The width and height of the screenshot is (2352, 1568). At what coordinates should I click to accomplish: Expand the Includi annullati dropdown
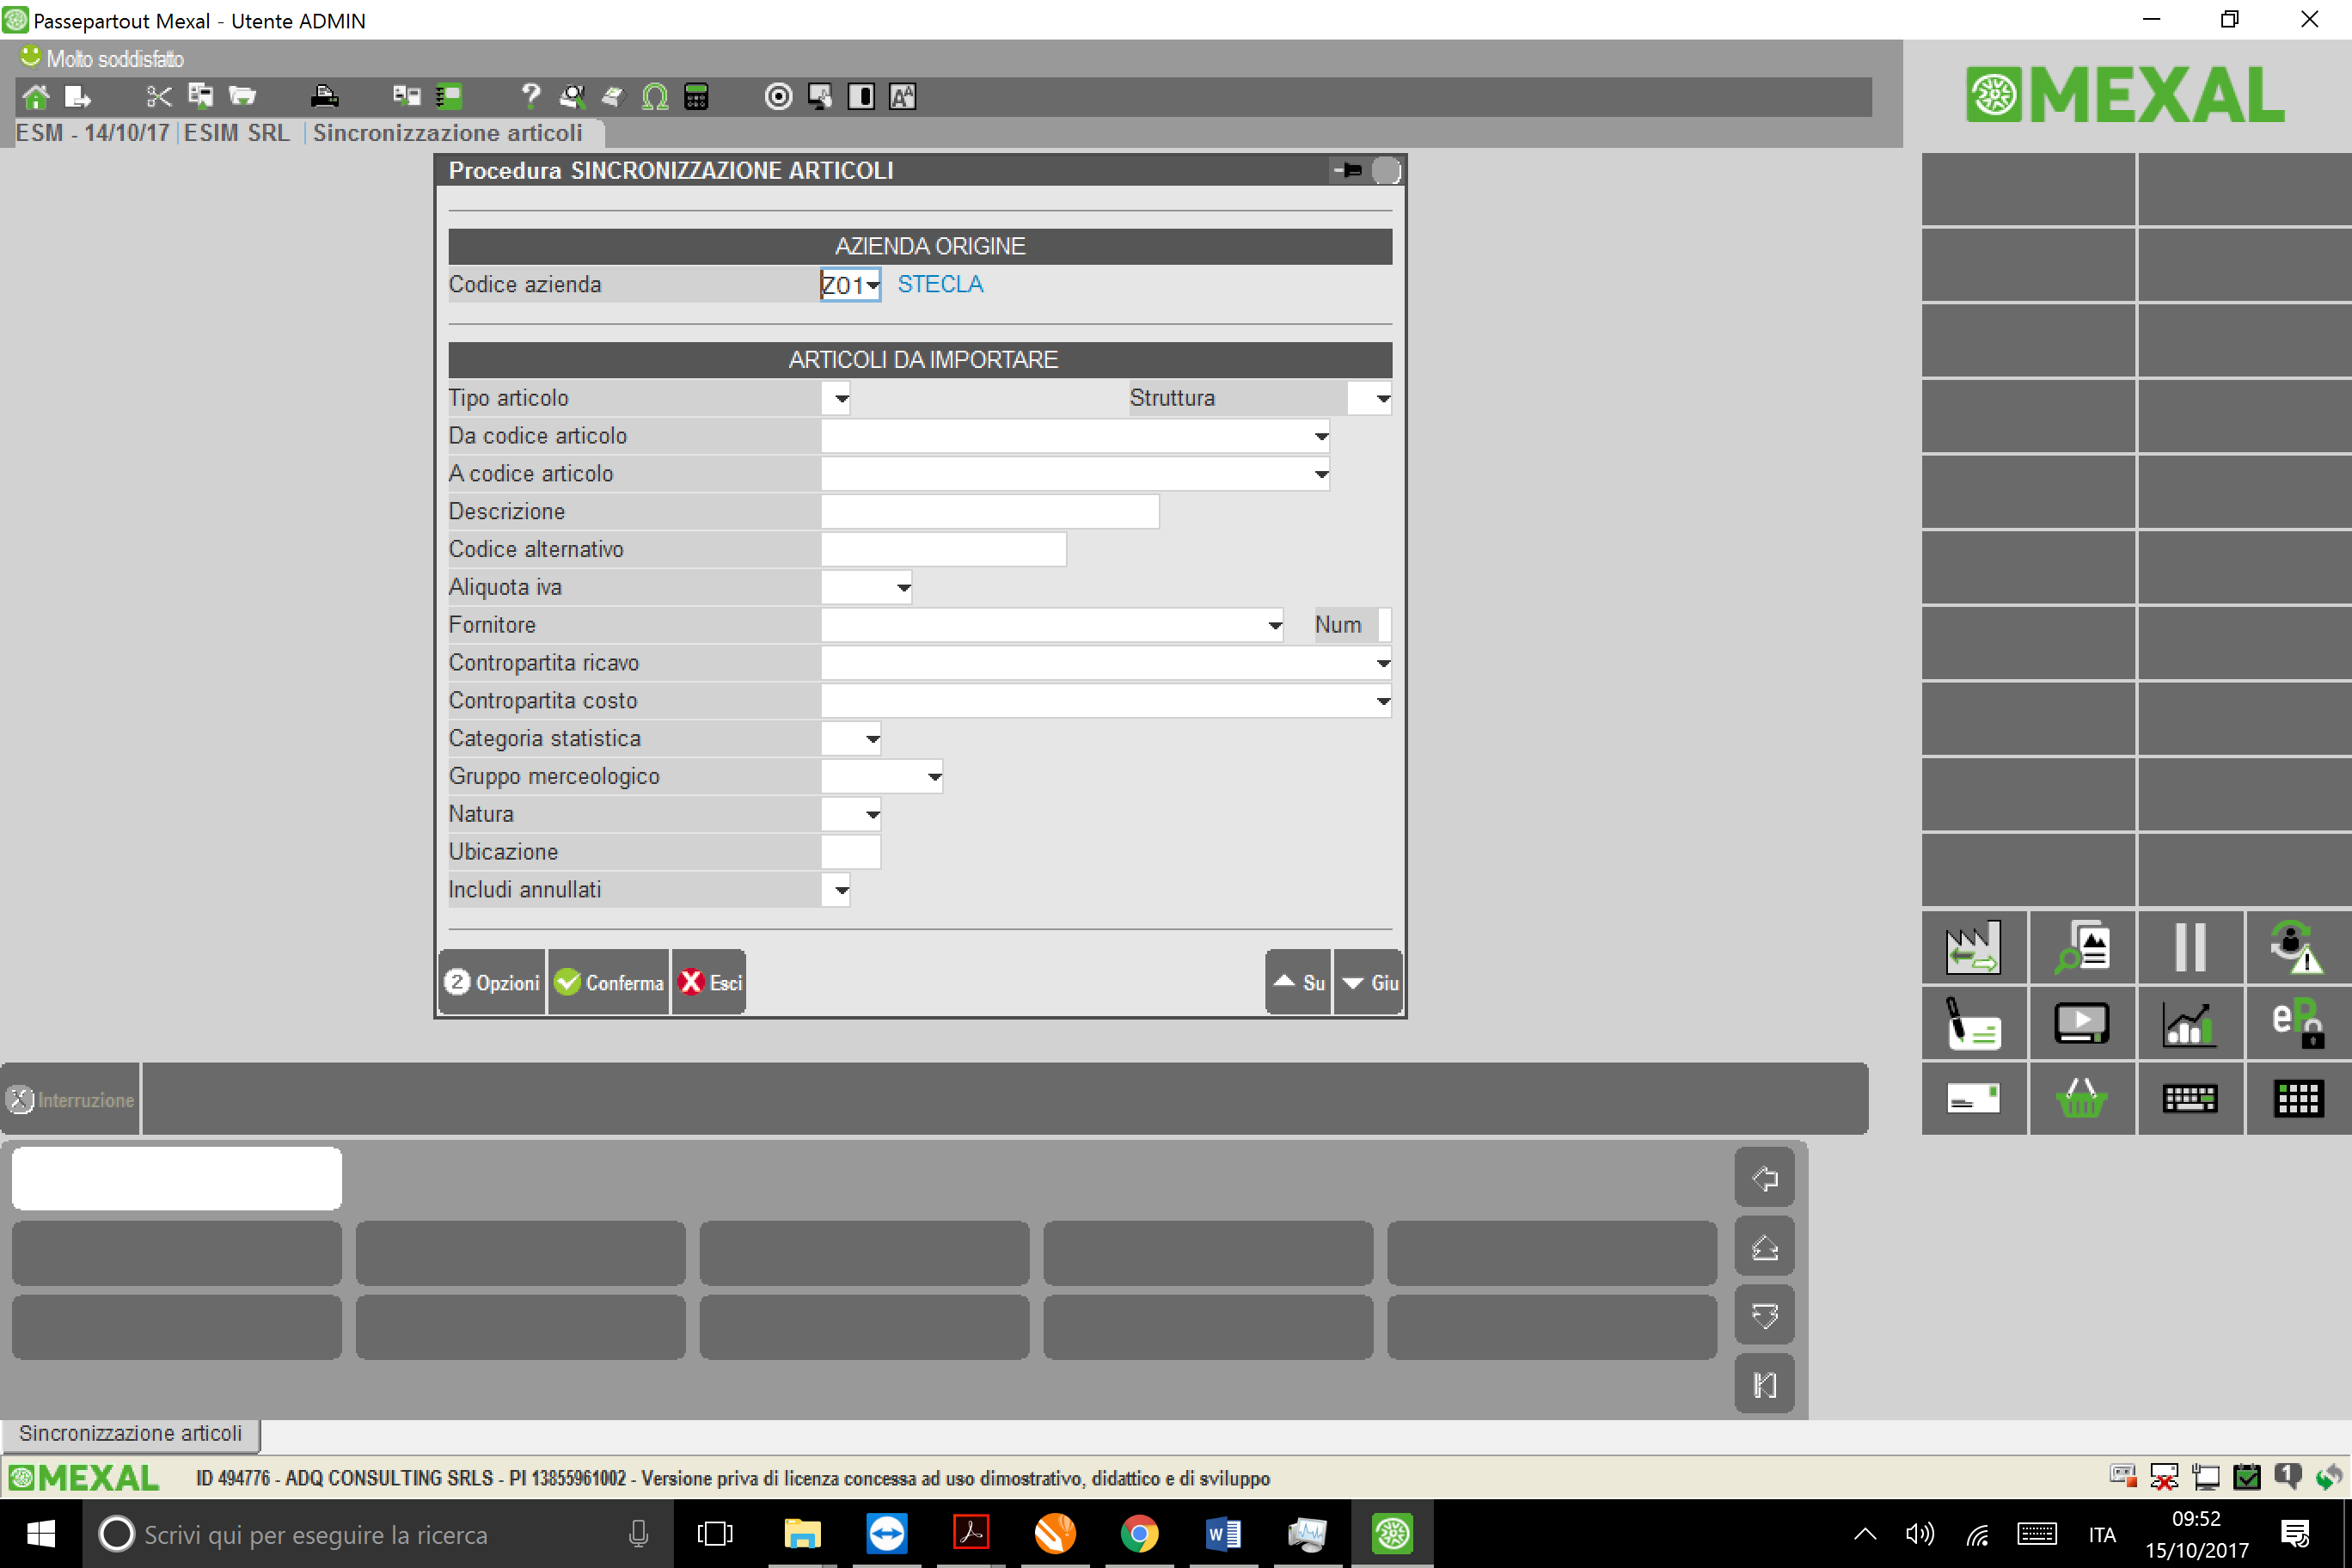(841, 890)
